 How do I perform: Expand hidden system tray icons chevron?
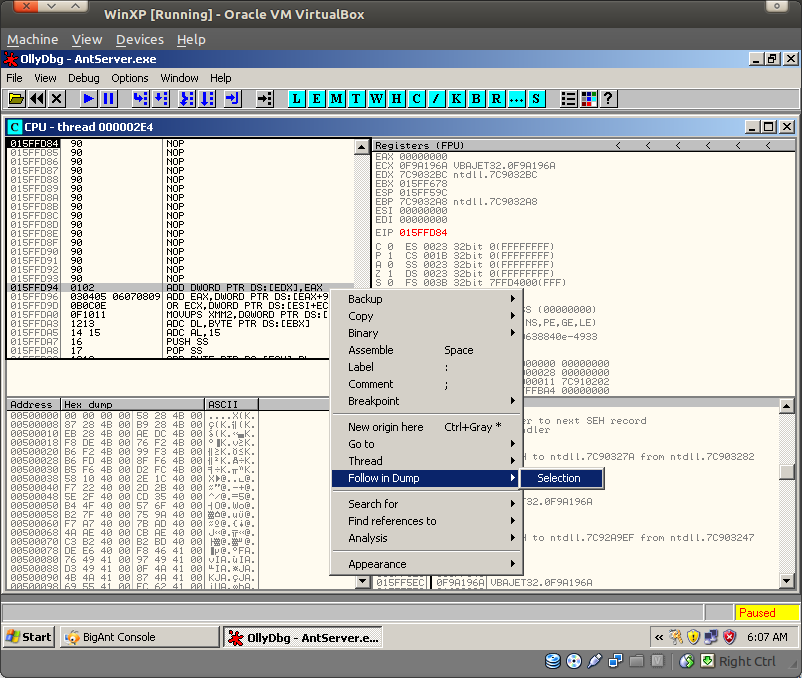[x=659, y=637]
